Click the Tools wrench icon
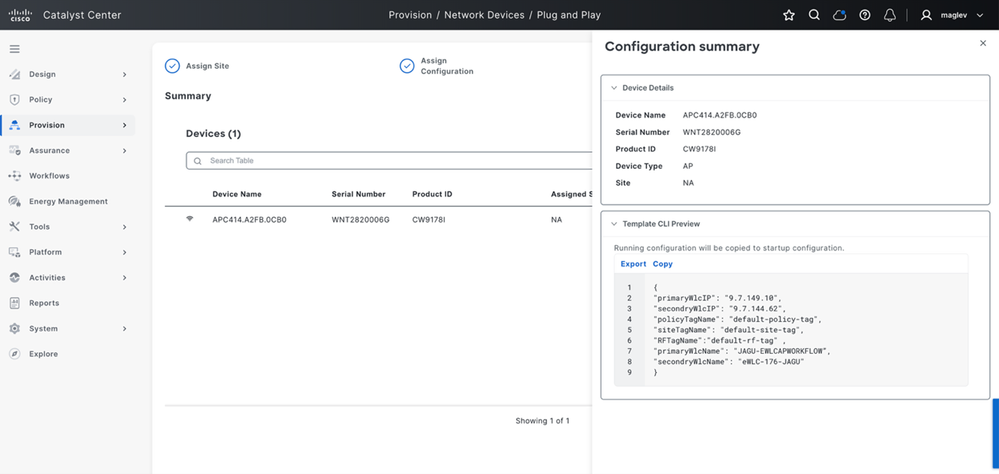Screen dimensions: 999x474 [15, 227]
